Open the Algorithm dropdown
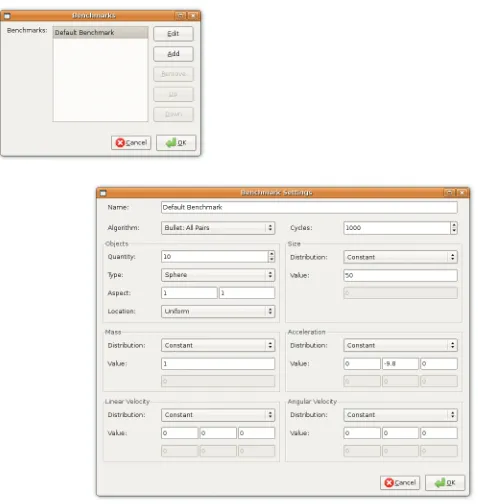This screenshot has height=504, width=478. (218, 228)
